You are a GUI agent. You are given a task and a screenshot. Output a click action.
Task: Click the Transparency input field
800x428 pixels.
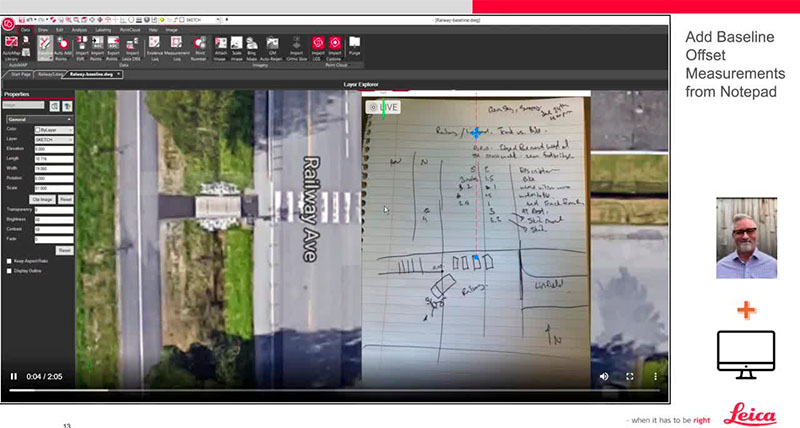click(52, 208)
